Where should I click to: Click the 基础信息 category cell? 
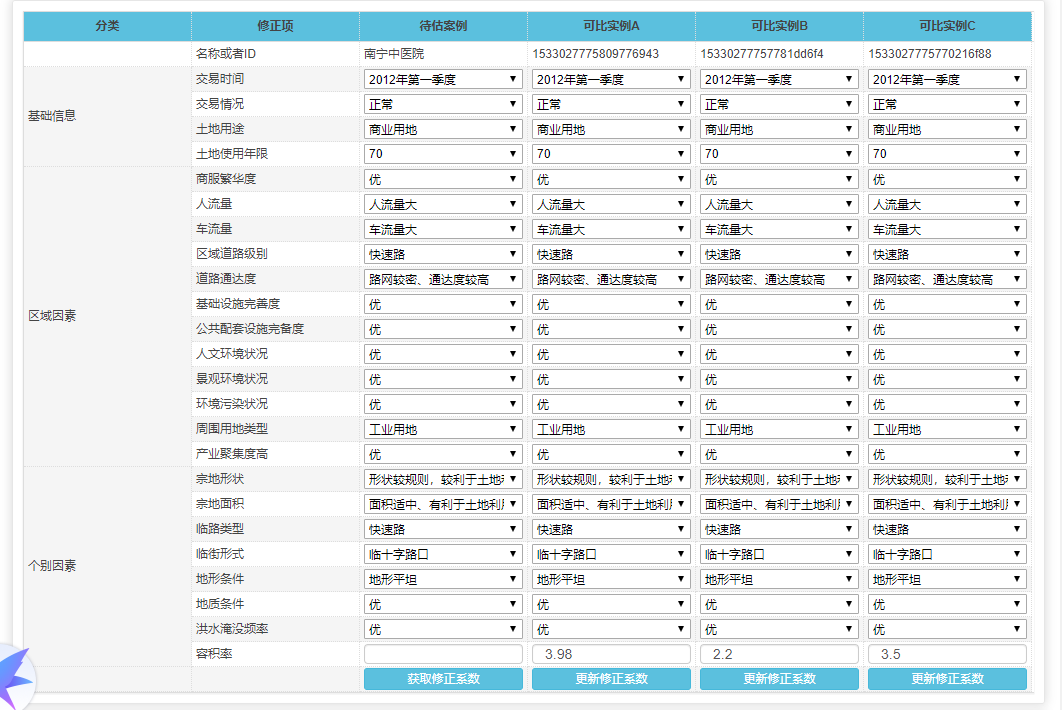pos(107,117)
